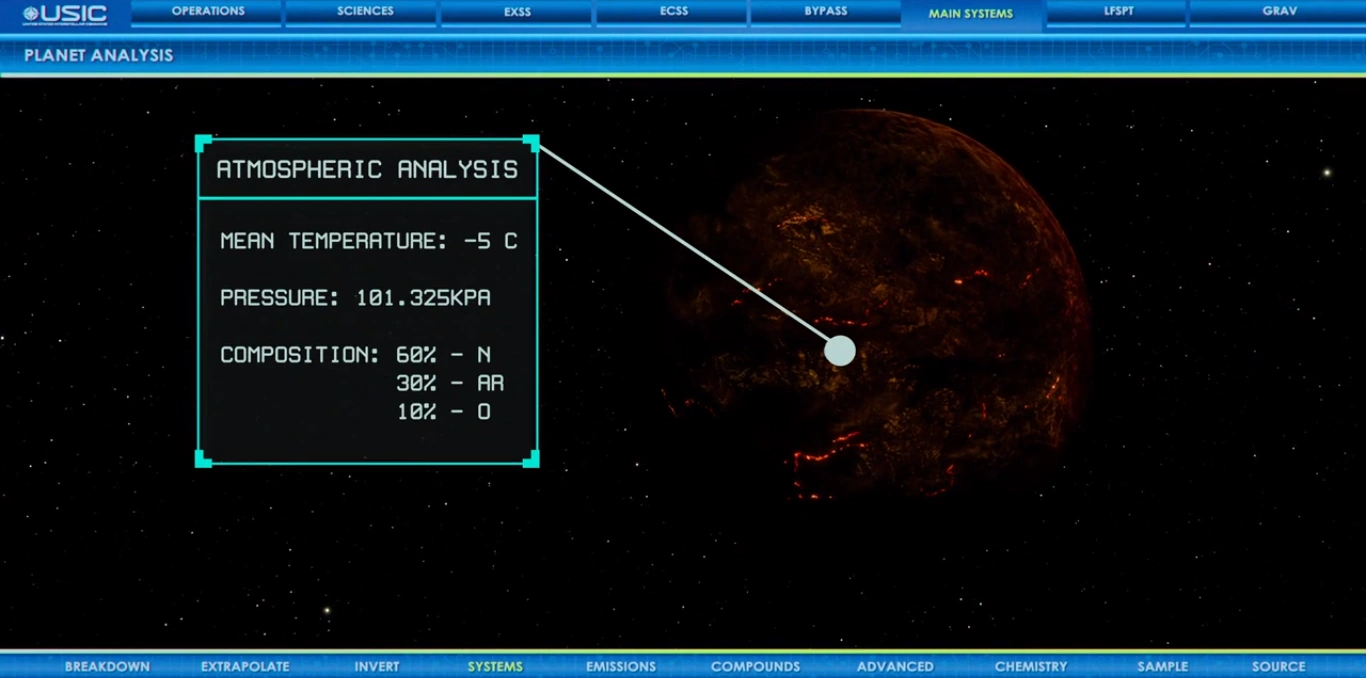This screenshot has height=678, width=1366.
Task: Open the ECSS tab
Action: click(x=674, y=11)
